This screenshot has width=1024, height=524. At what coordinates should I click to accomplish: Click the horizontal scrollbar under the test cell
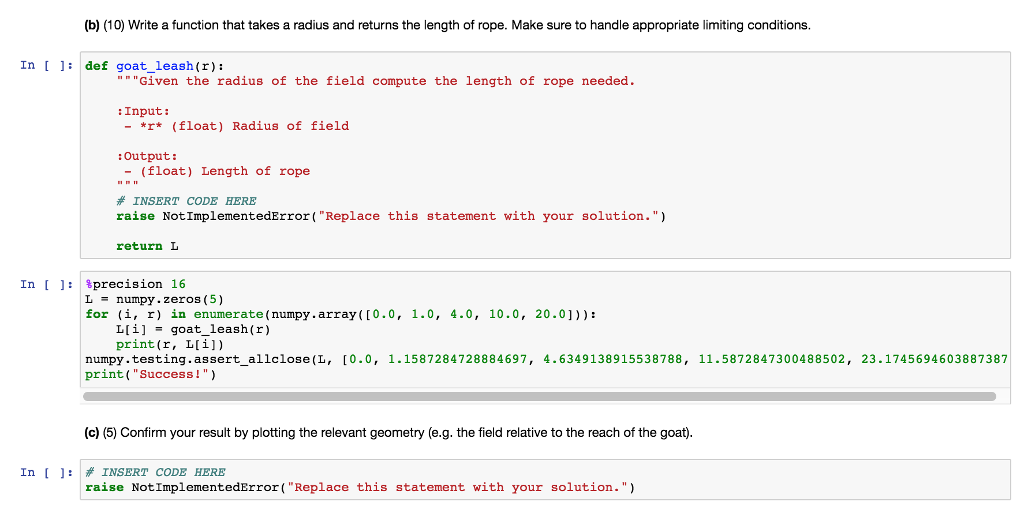(540, 397)
